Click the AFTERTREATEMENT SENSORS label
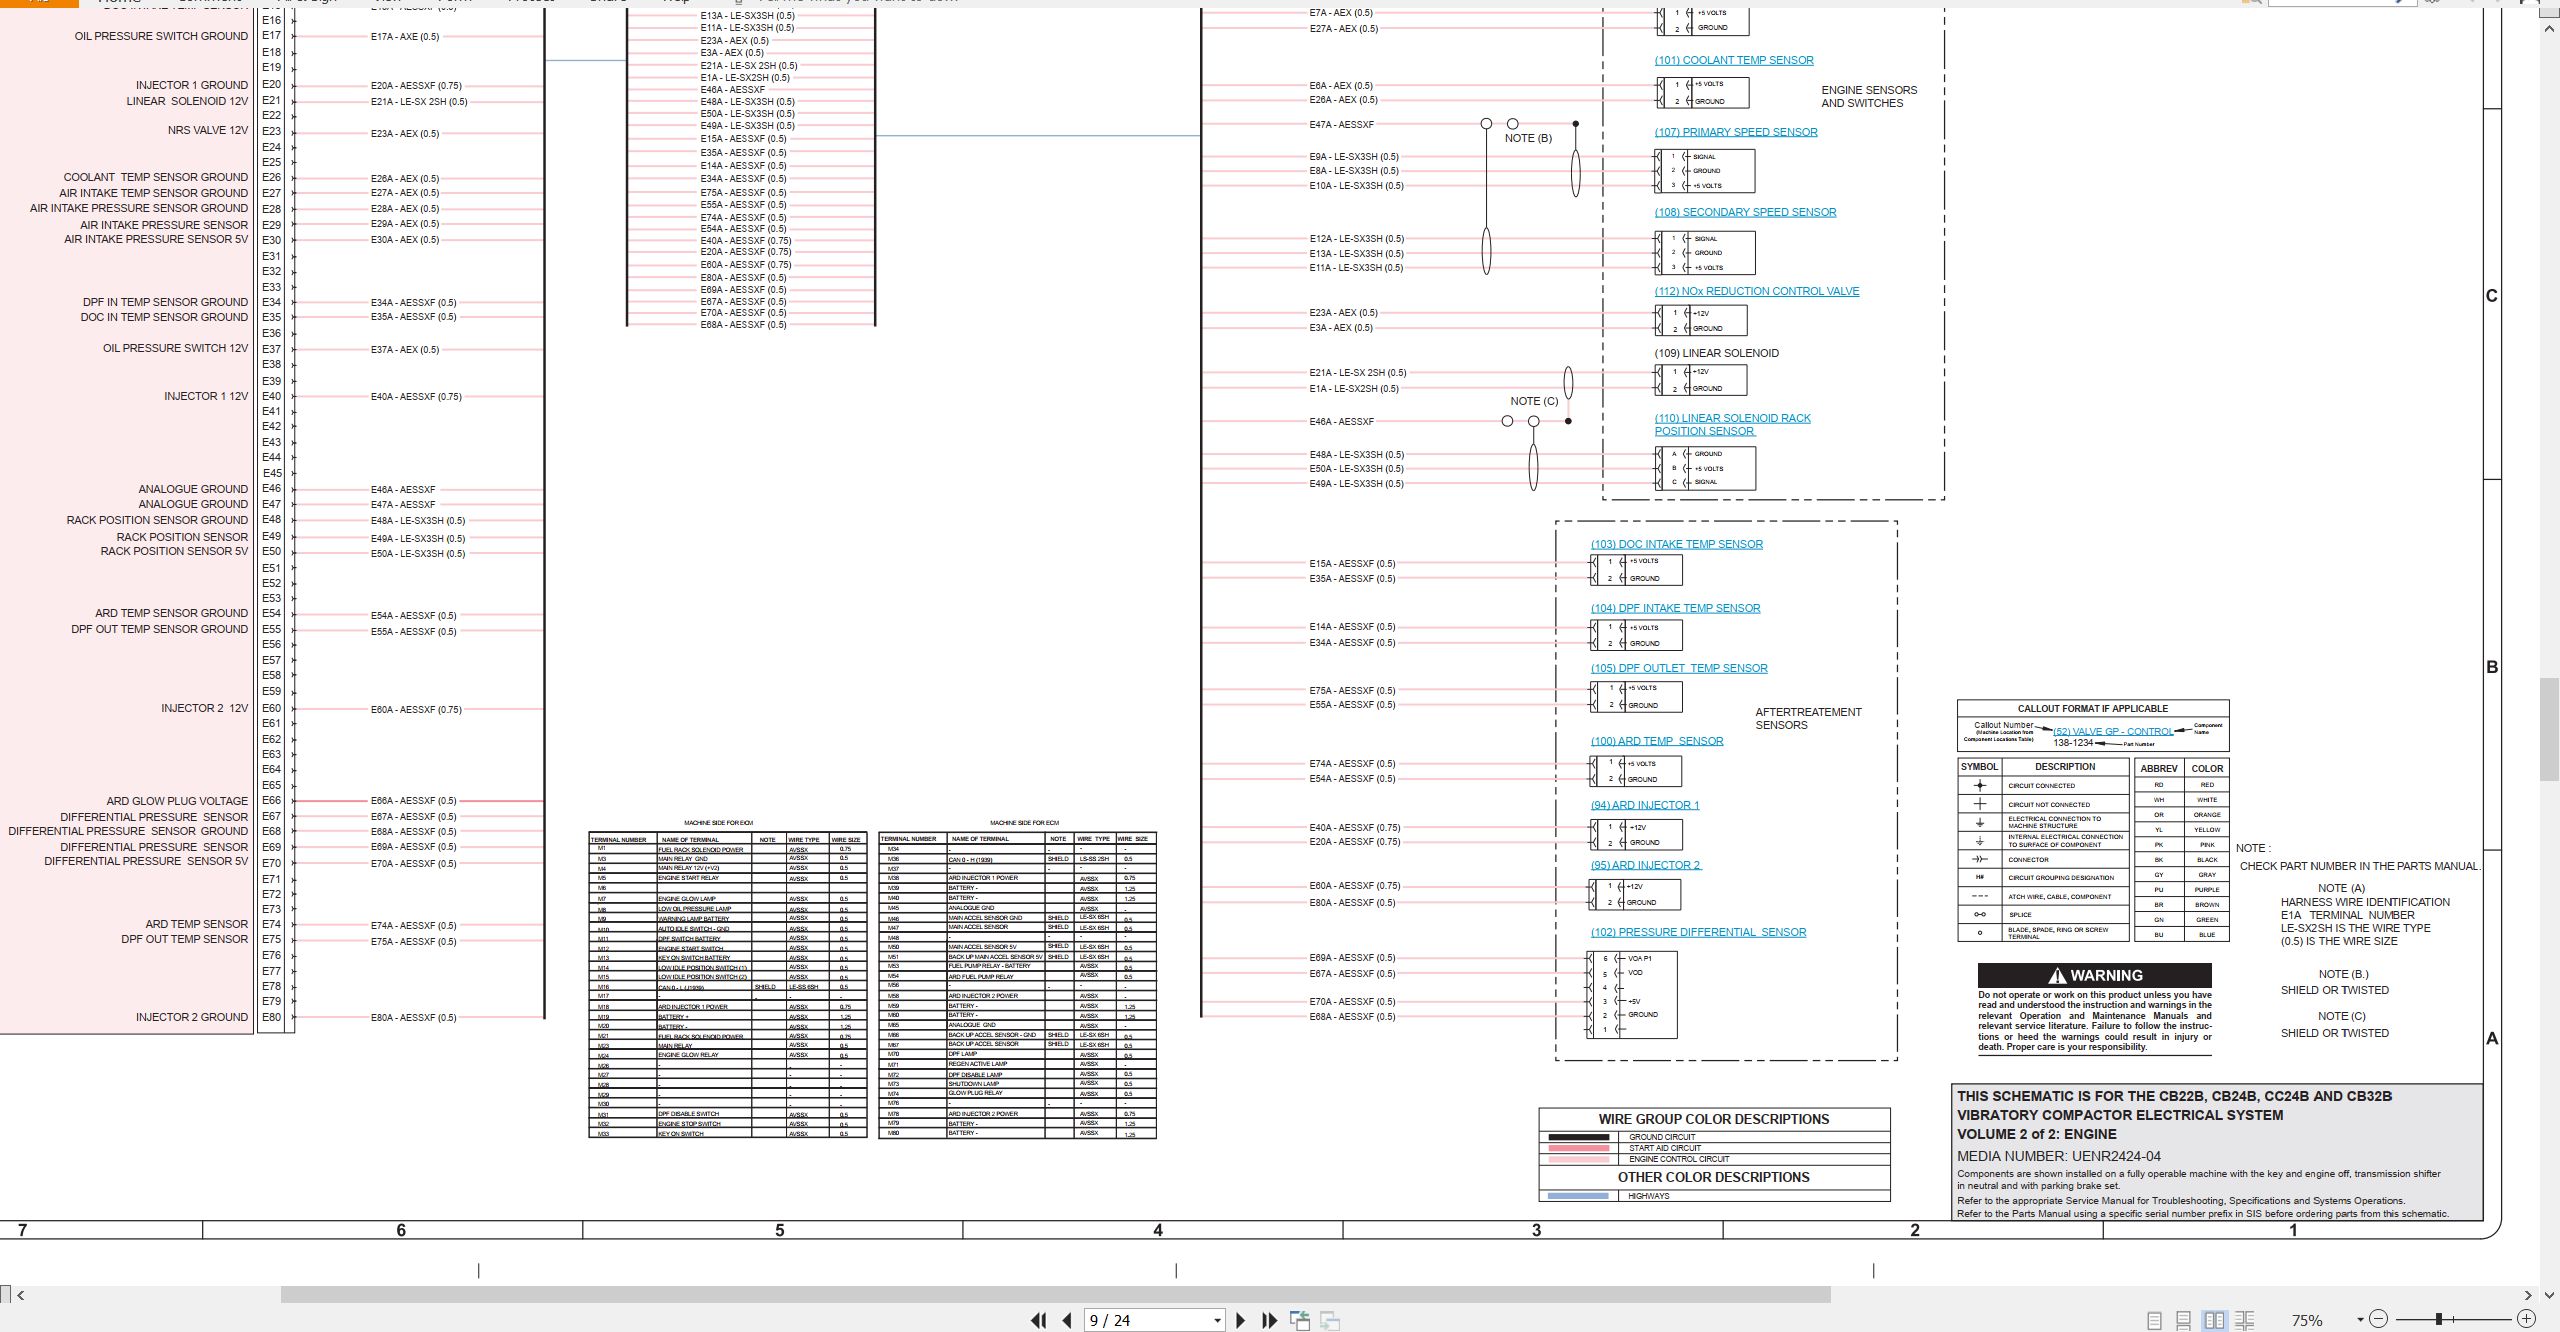The height and width of the screenshot is (1332, 2560). pyautogui.click(x=1808, y=718)
